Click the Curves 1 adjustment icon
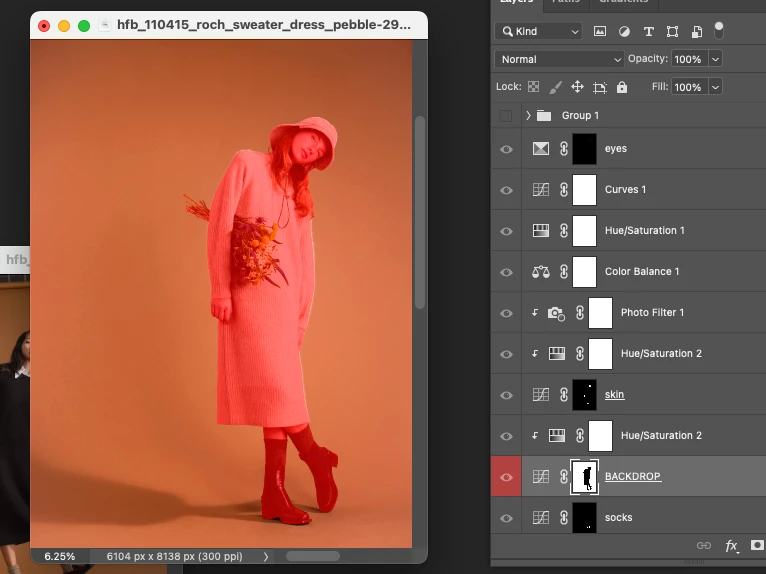766x574 pixels. pos(541,190)
